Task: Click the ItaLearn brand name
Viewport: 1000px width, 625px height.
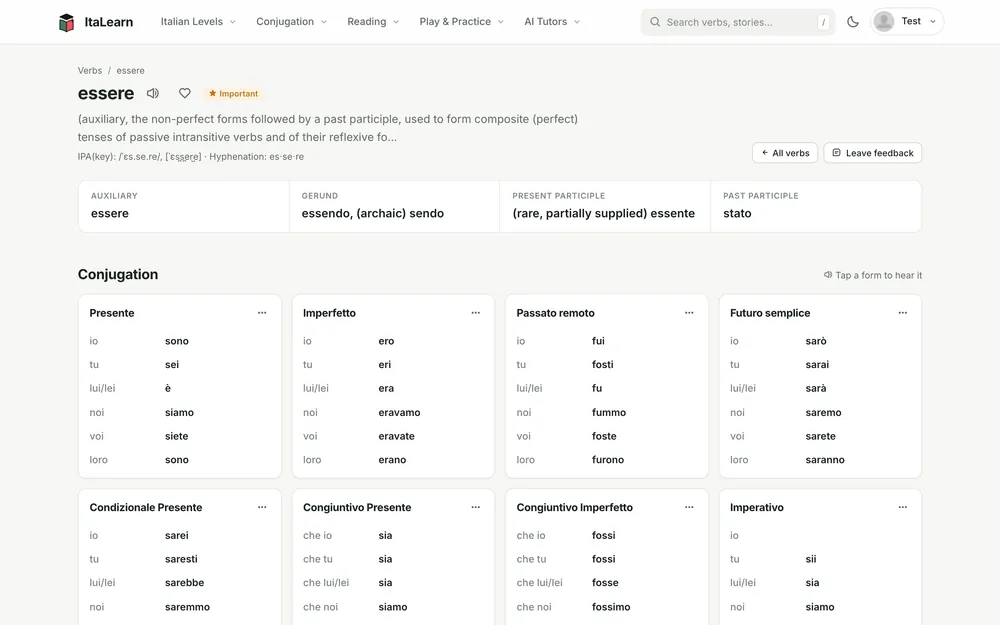Action: pos(109,22)
